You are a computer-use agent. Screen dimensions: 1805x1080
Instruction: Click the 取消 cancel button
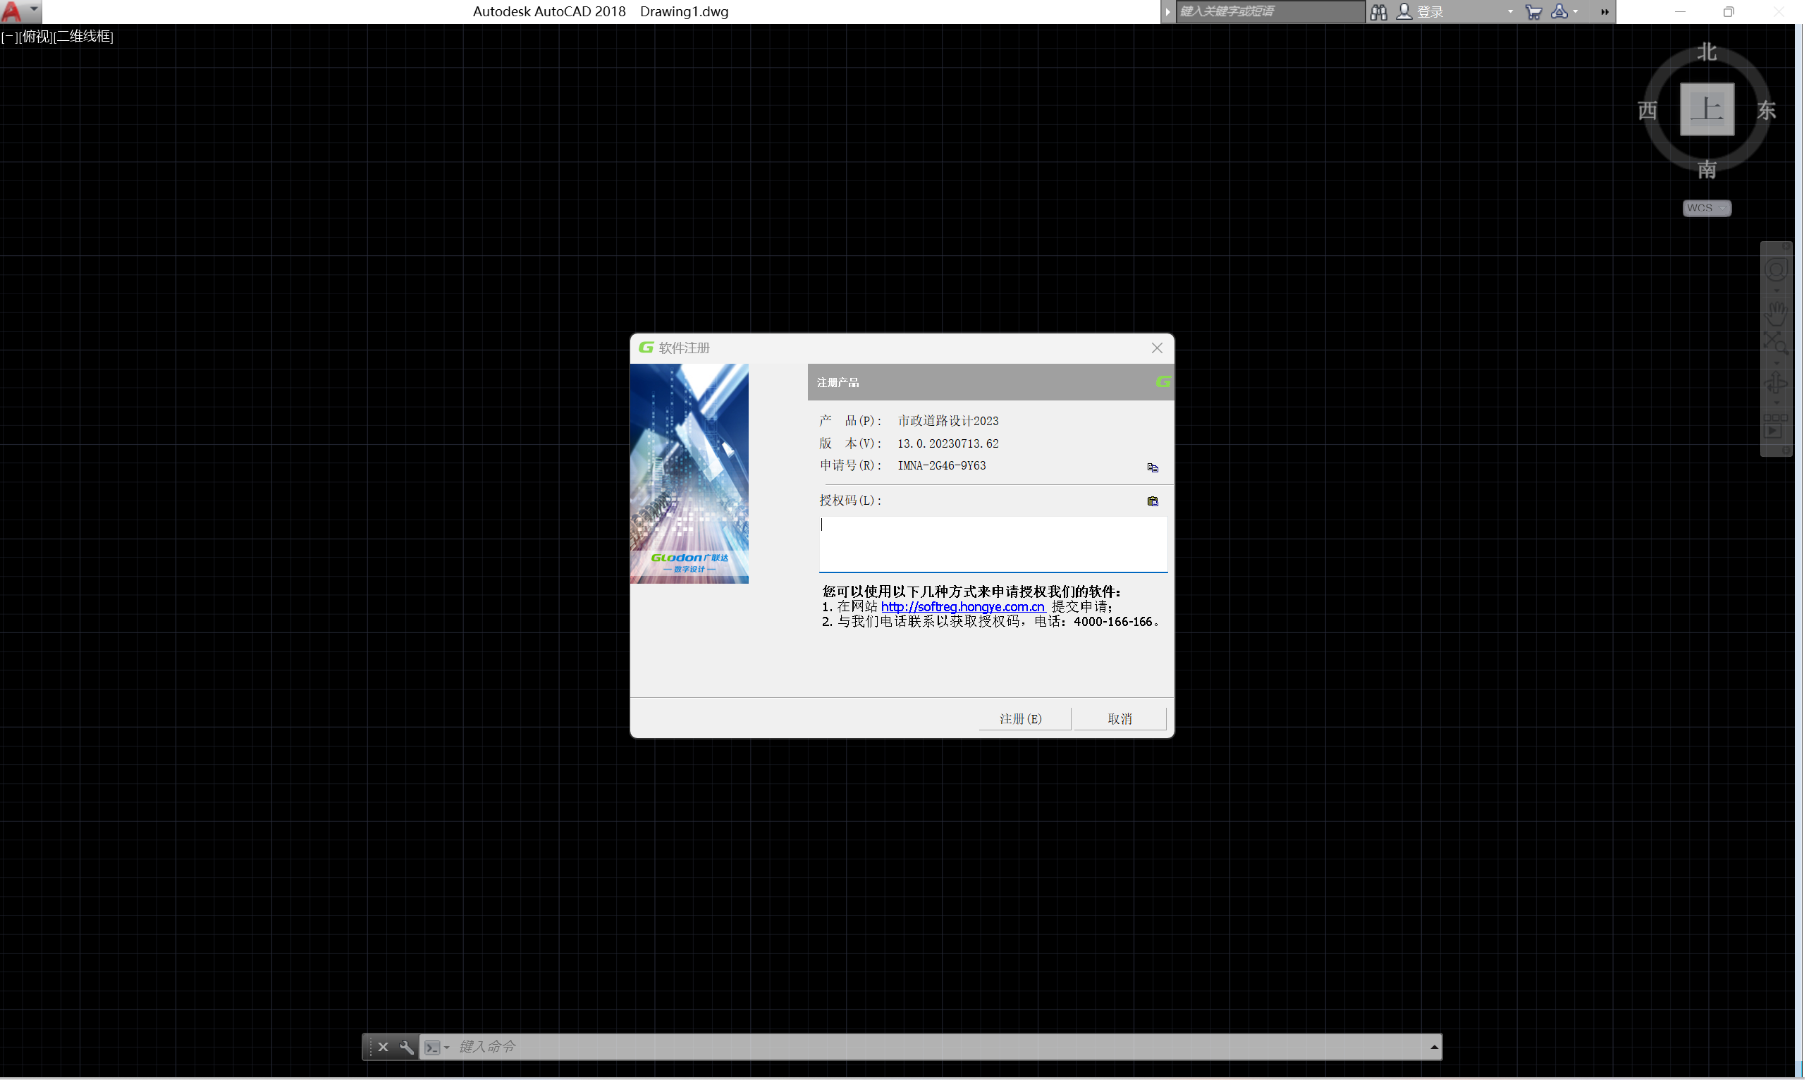coord(1120,719)
